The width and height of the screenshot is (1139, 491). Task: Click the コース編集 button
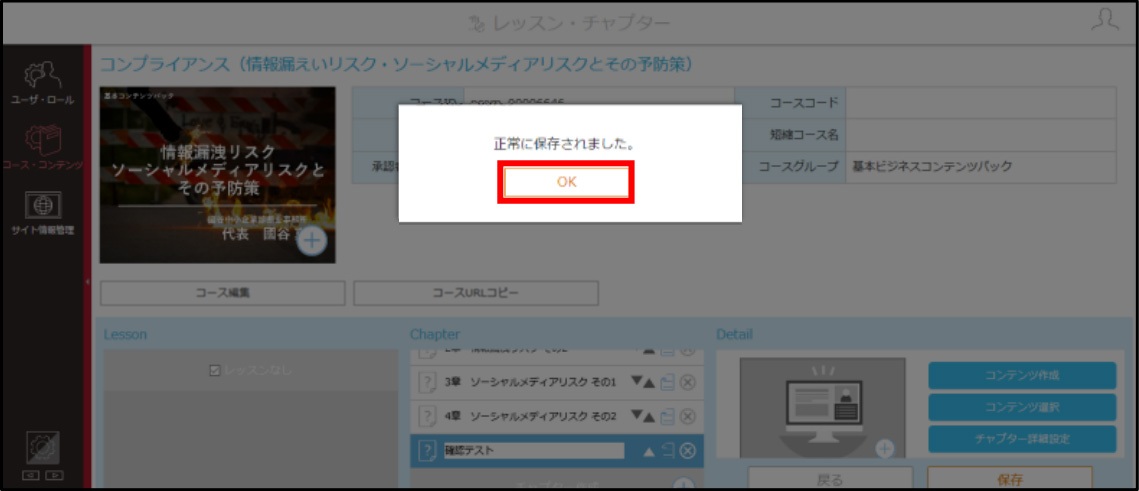pos(223,293)
